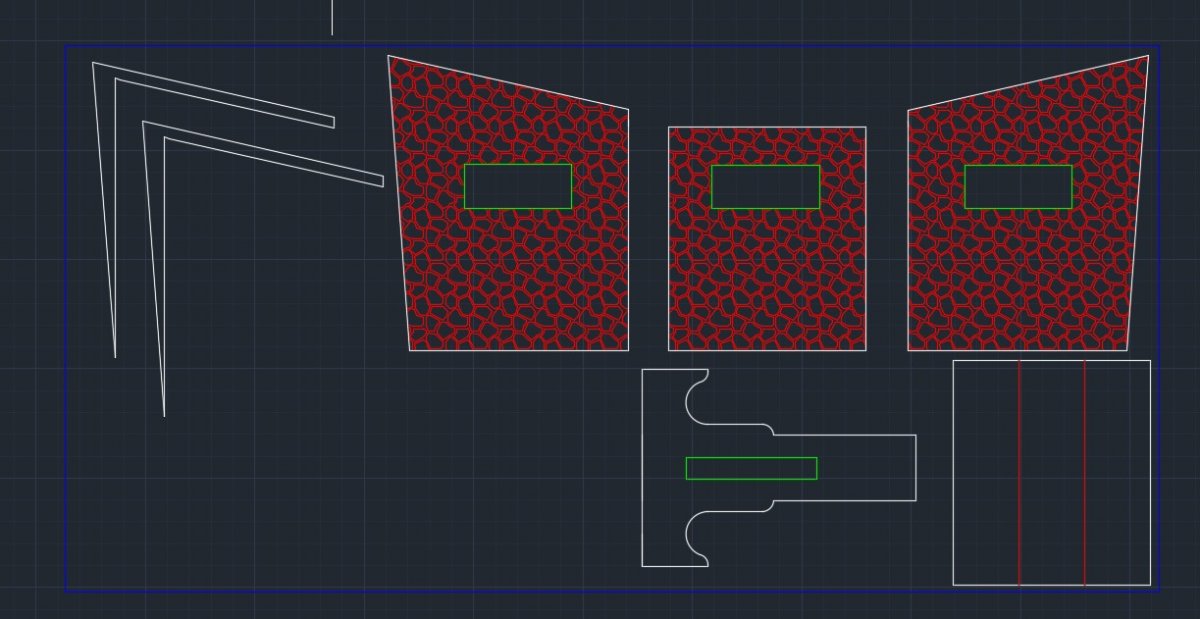
Task: Select the green rectangle in the middle hatched panel
Action: point(765,186)
